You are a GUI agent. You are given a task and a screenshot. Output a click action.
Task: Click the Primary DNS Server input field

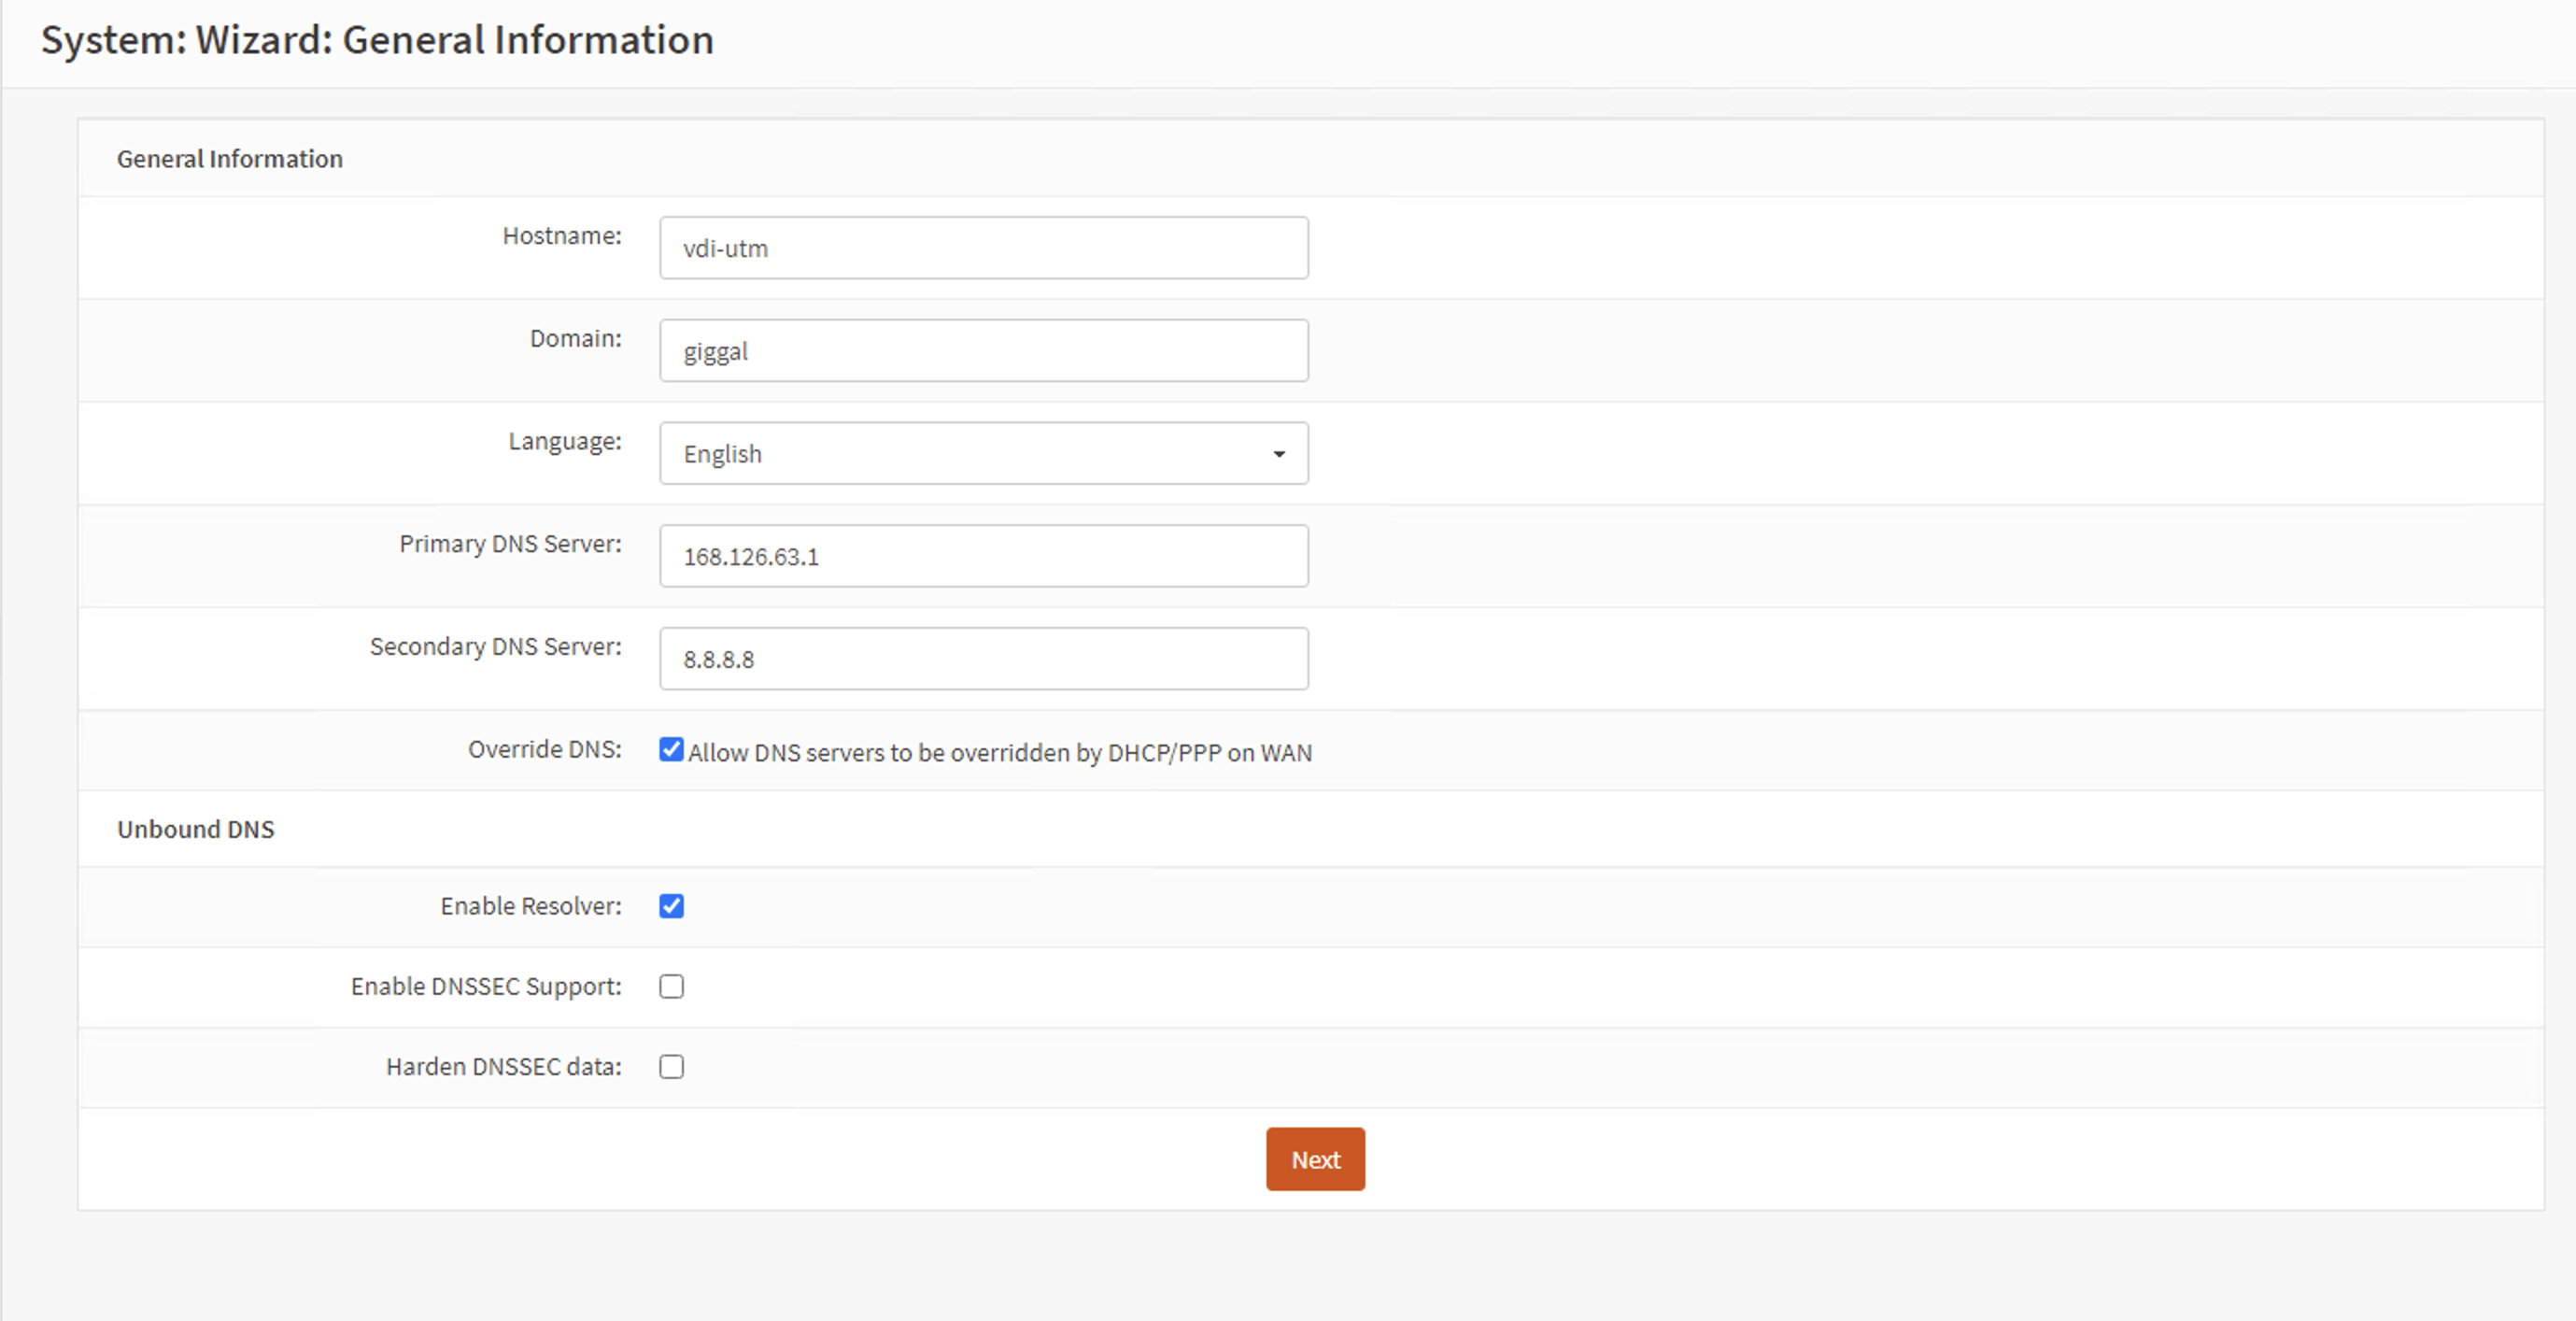click(983, 557)
